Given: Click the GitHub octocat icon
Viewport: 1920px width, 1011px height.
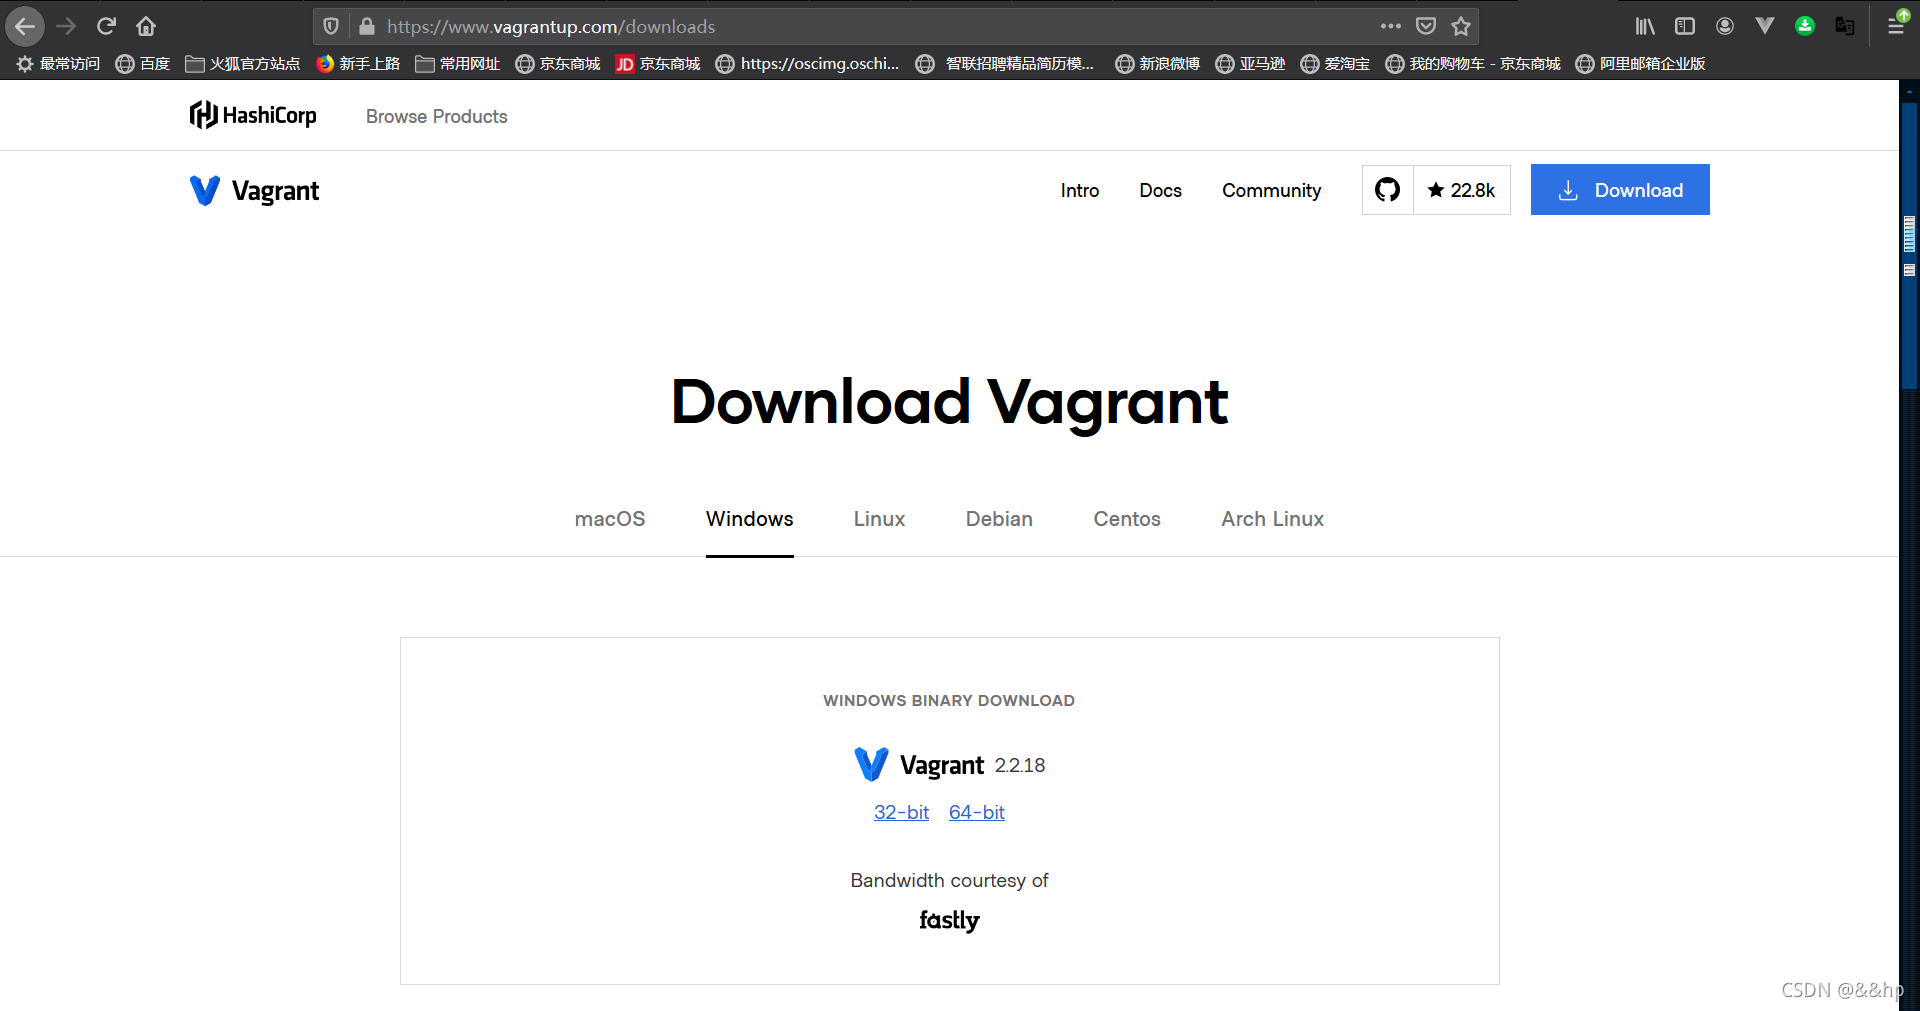Looking at the screenshot, I should pos(1387,190).
